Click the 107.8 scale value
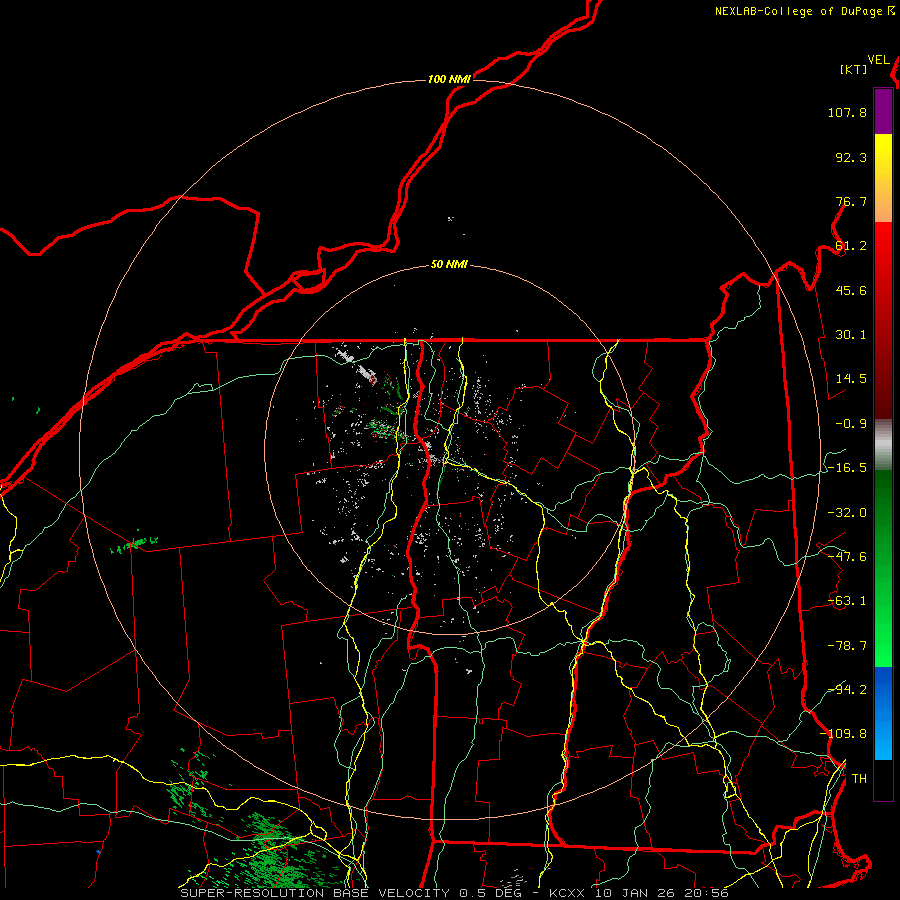Screen dimensions: 900x900 [847, 112]
